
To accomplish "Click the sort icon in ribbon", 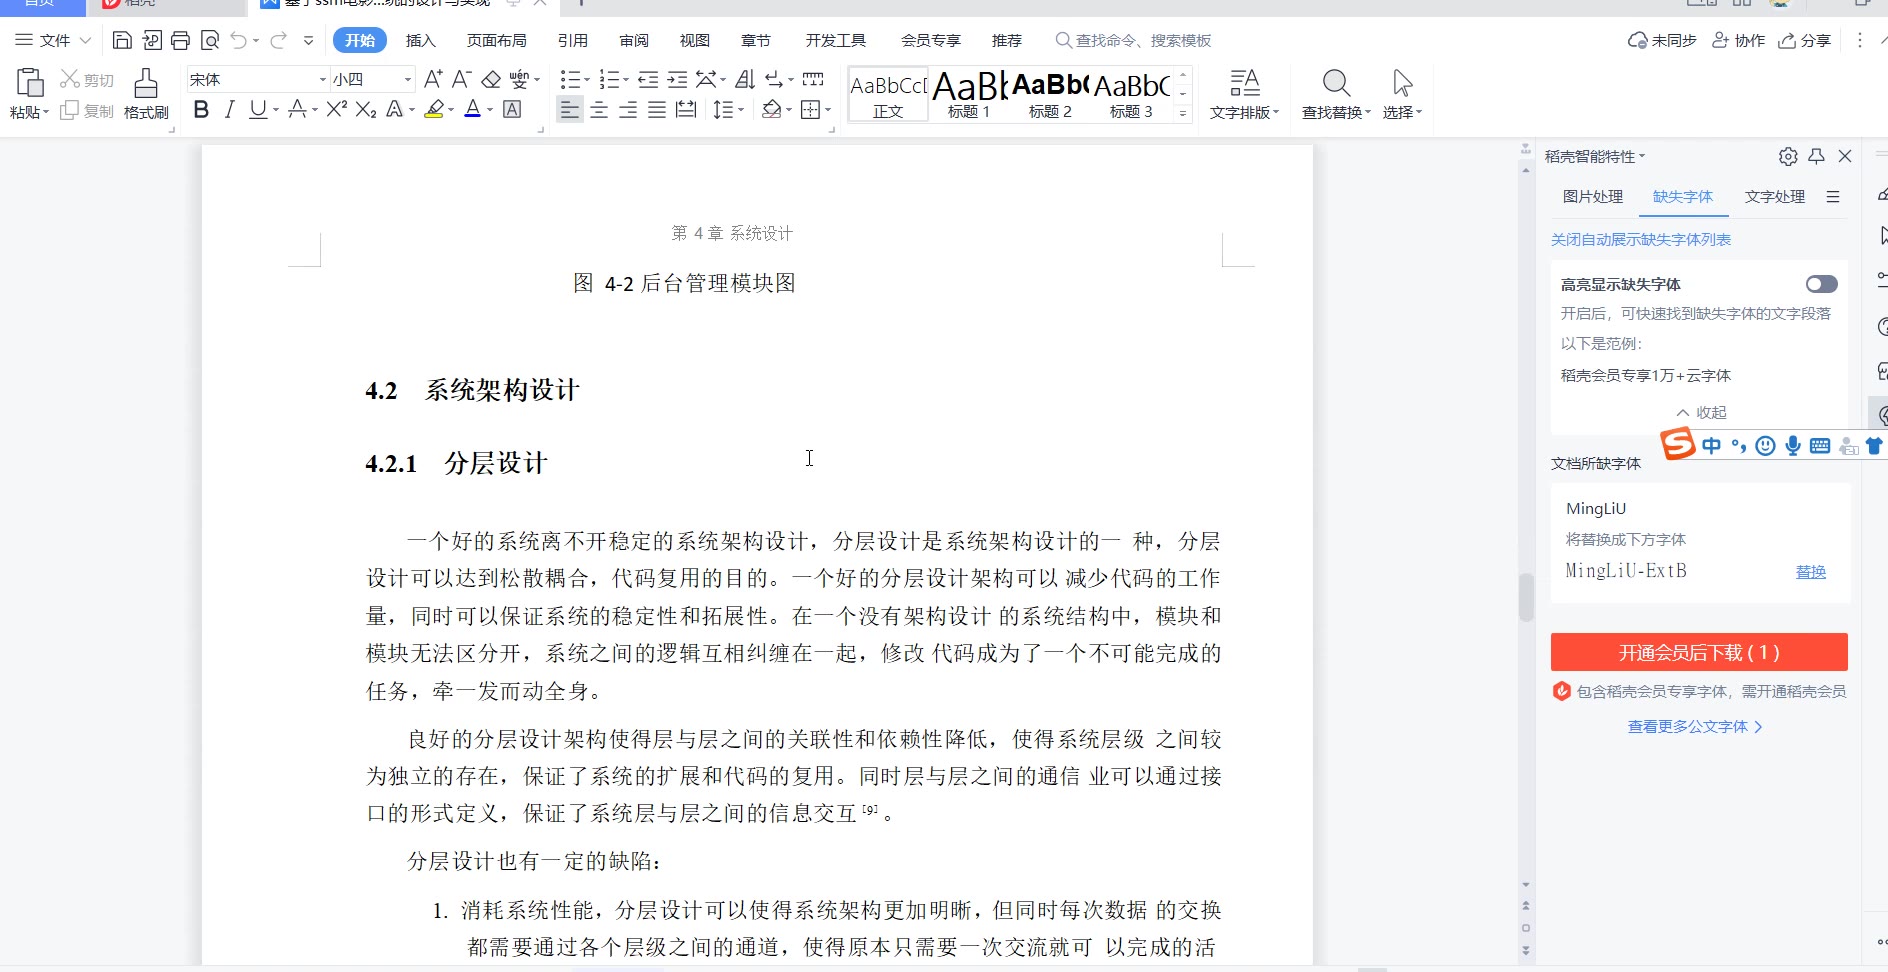I will 745,79.
